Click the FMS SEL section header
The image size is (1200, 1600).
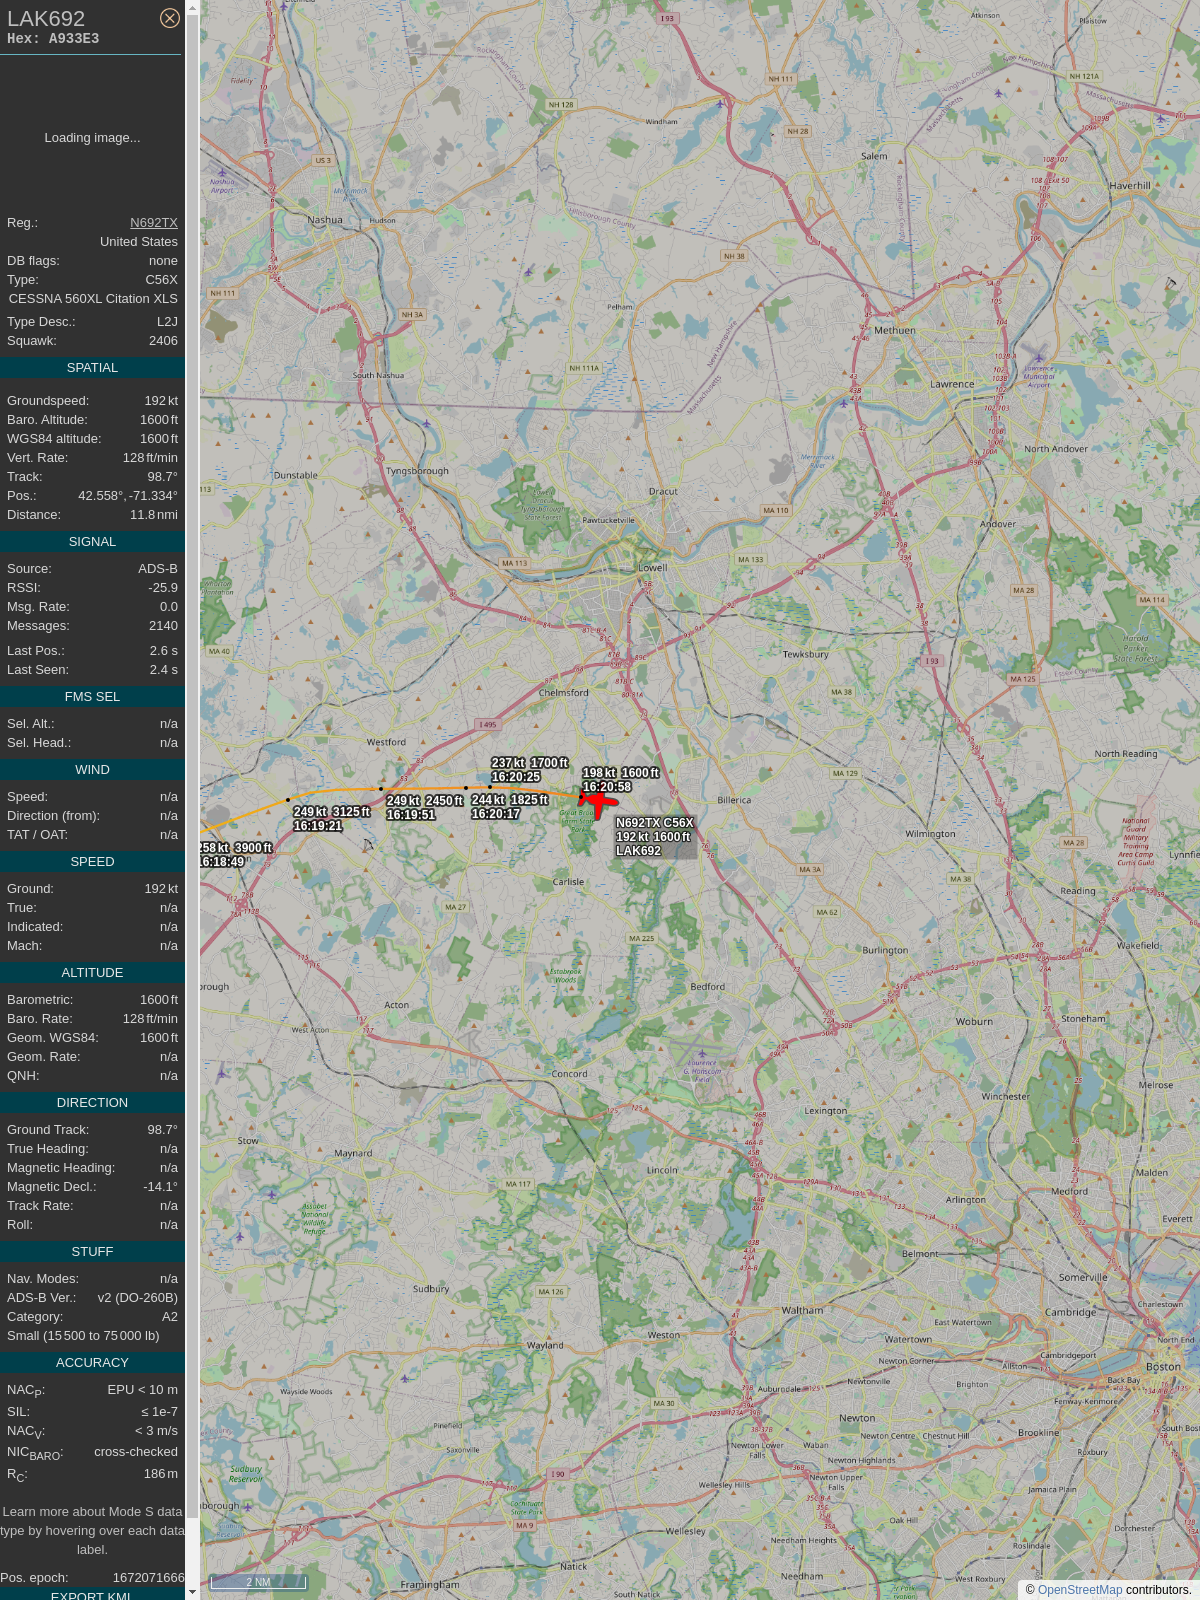[92, 697]
